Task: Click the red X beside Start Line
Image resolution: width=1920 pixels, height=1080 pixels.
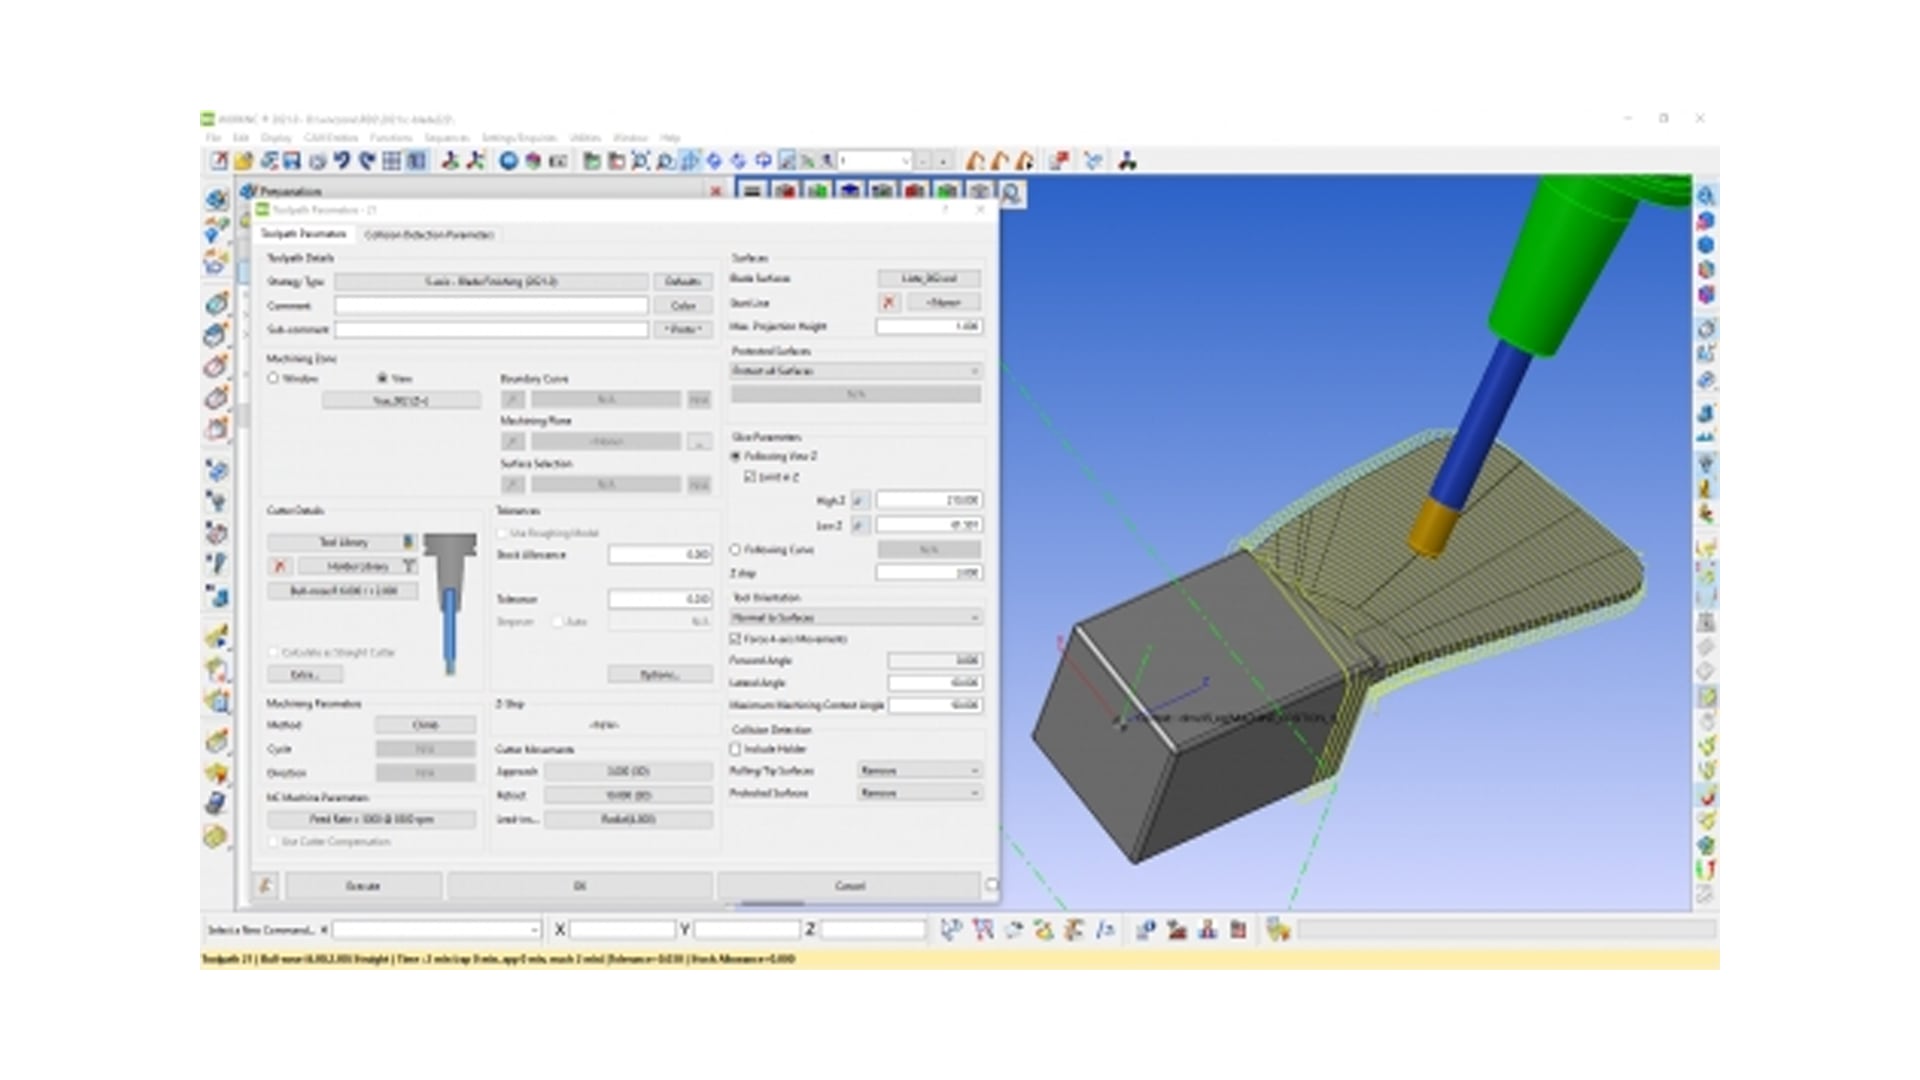Action: (x=888, y=302)
